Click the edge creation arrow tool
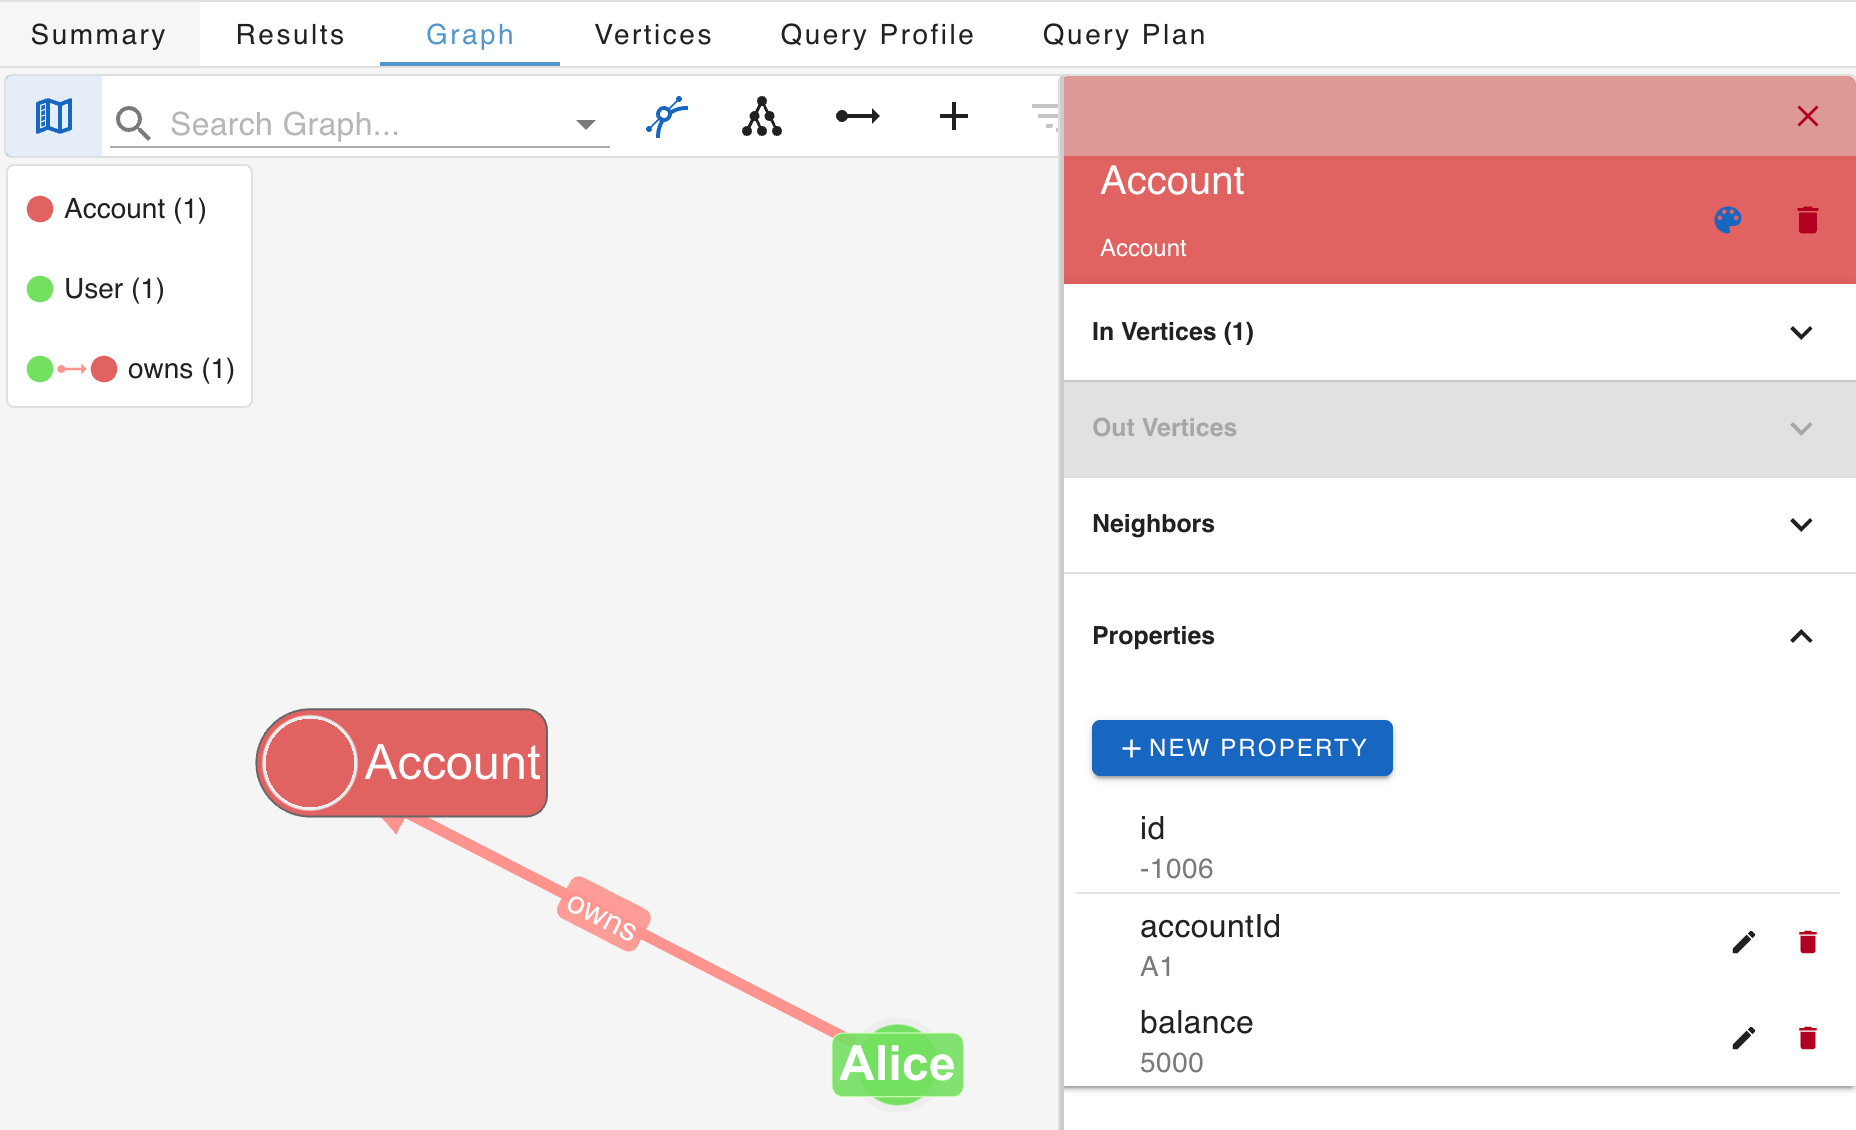 pos(858,116)
